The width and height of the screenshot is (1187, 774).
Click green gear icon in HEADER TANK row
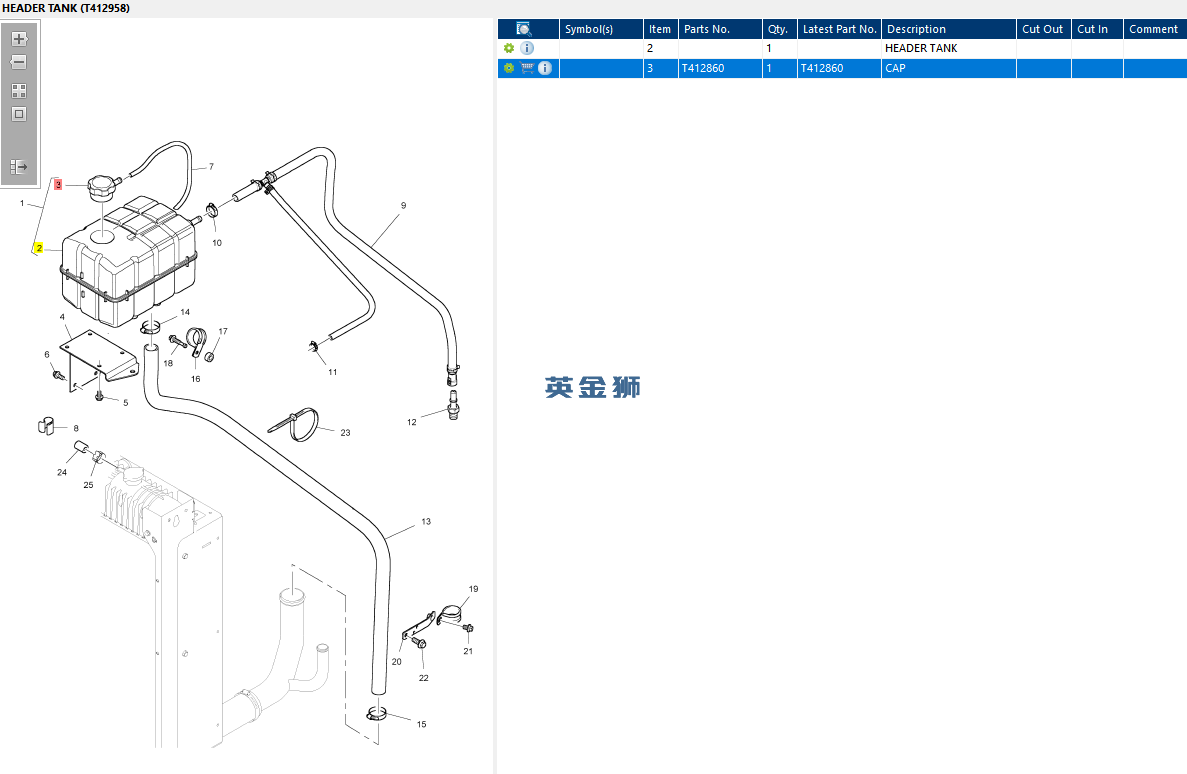pyautogui.click(x=509, y=48)
